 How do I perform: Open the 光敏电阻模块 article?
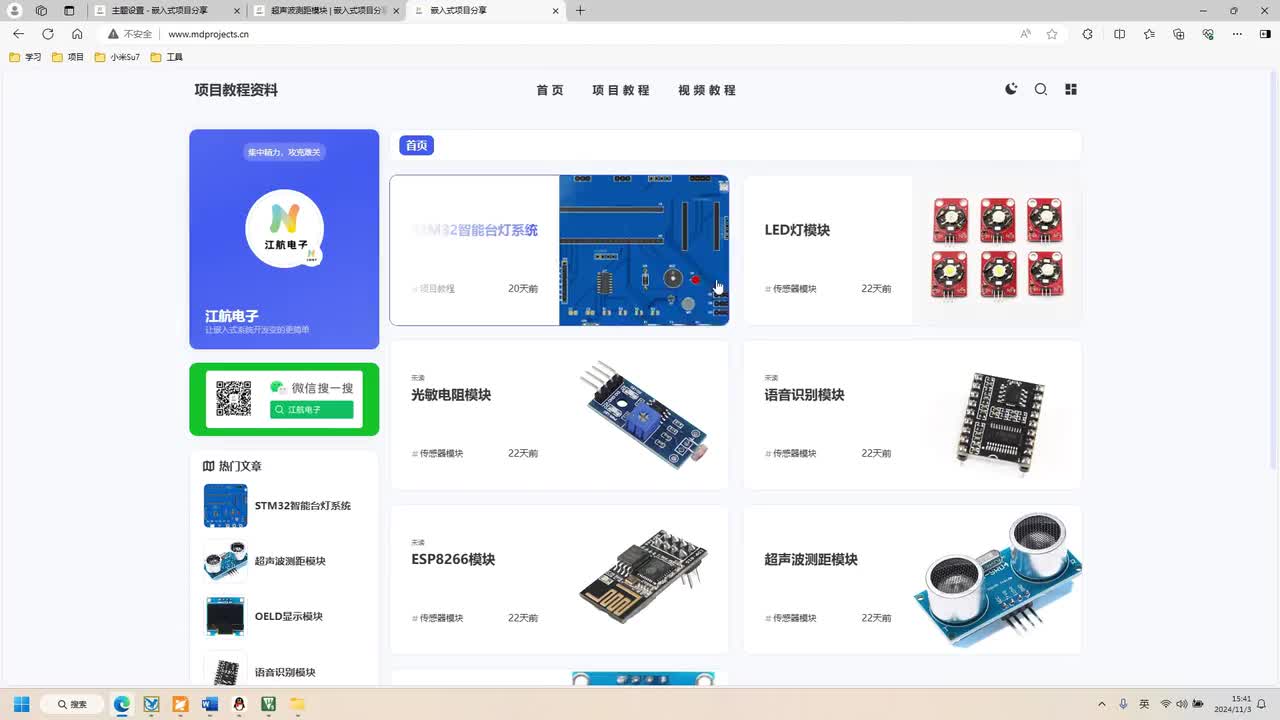451,395
